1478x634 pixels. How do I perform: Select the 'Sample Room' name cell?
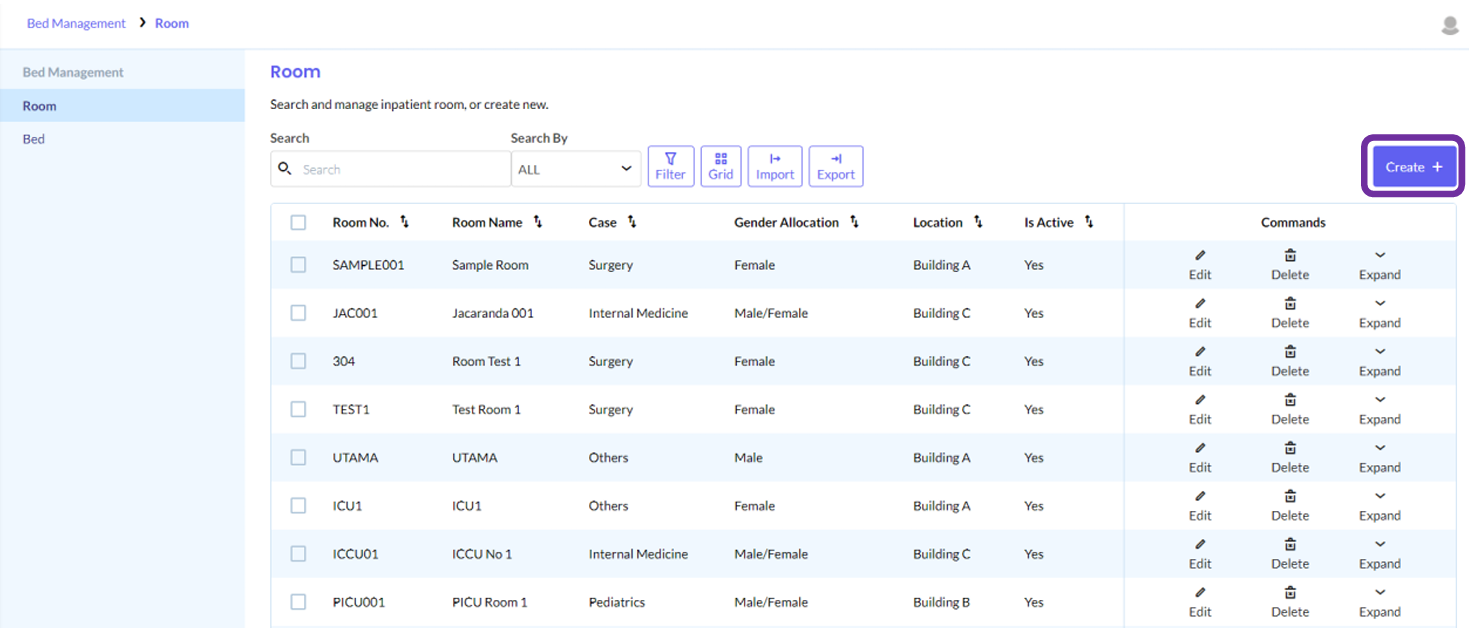click(490, 265)
